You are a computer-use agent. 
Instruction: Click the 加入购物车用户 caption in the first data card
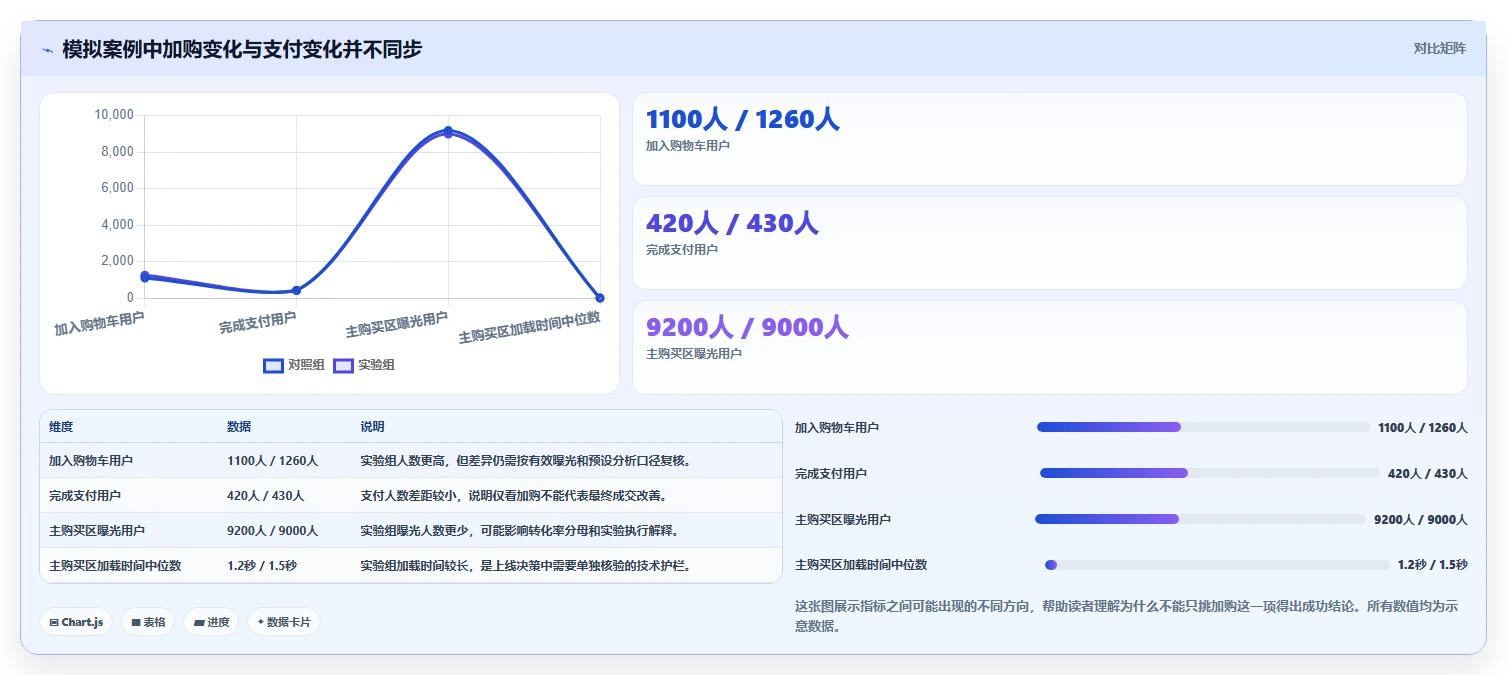[x=688, y=146]
